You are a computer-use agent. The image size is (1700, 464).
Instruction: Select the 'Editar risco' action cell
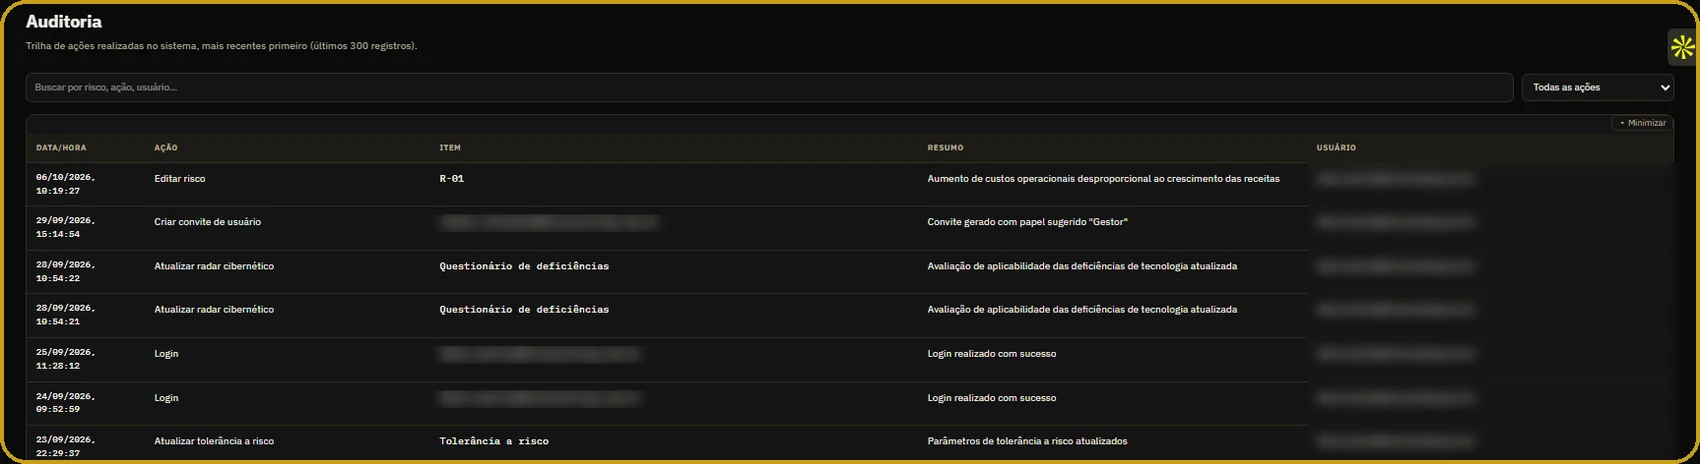pos(180,179)
